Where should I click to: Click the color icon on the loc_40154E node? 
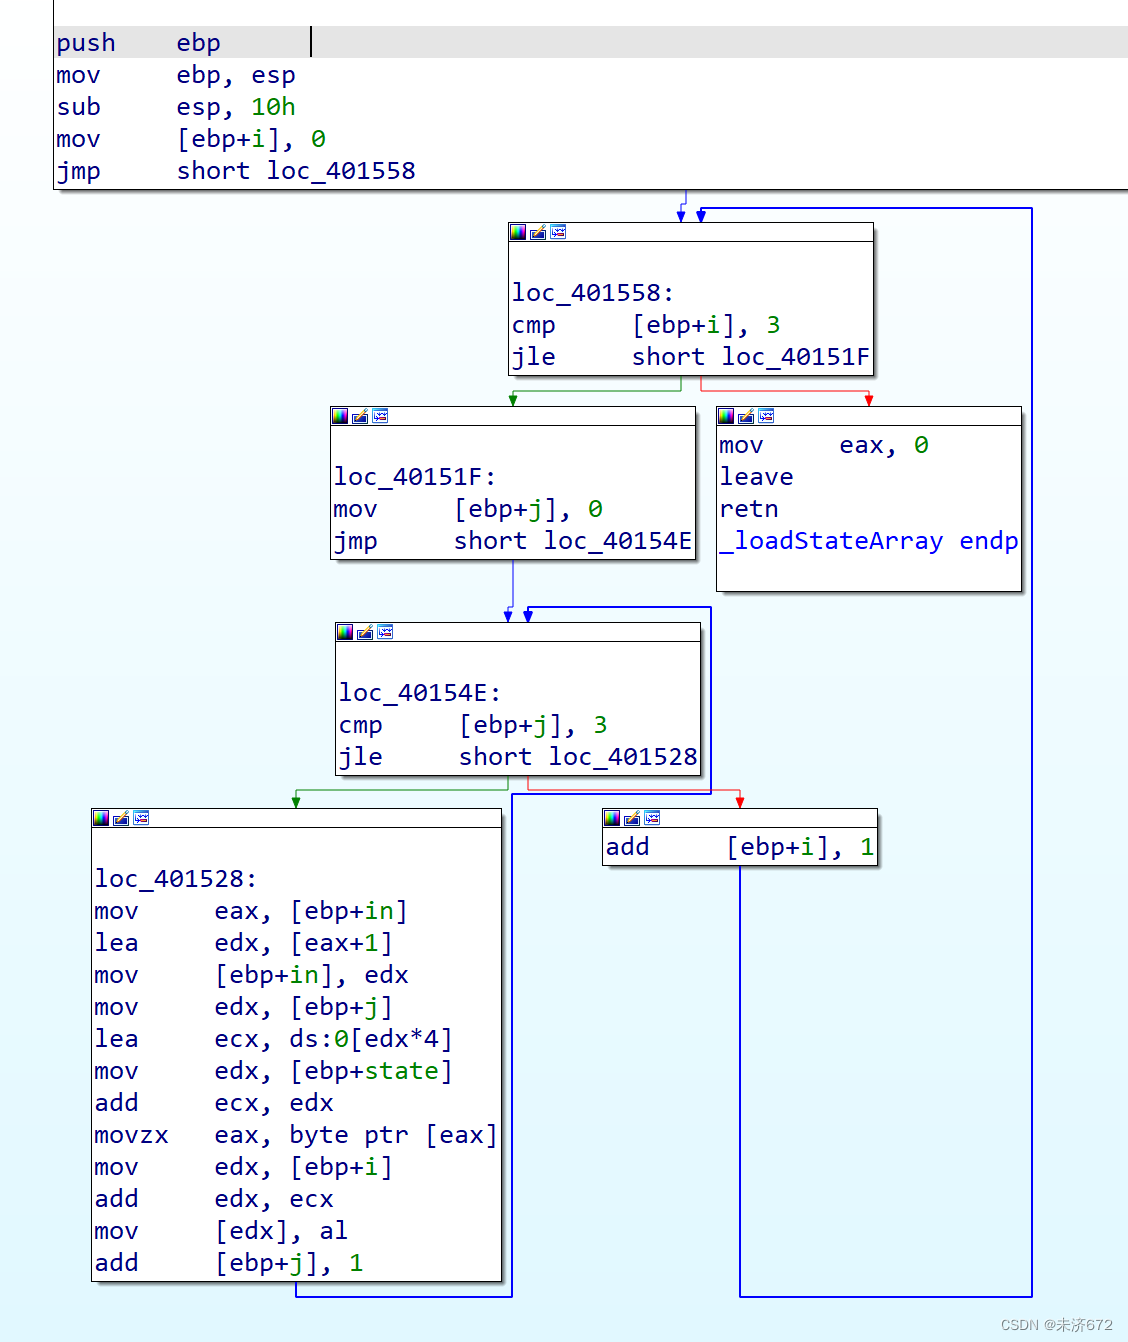click(x=345, y=632)
